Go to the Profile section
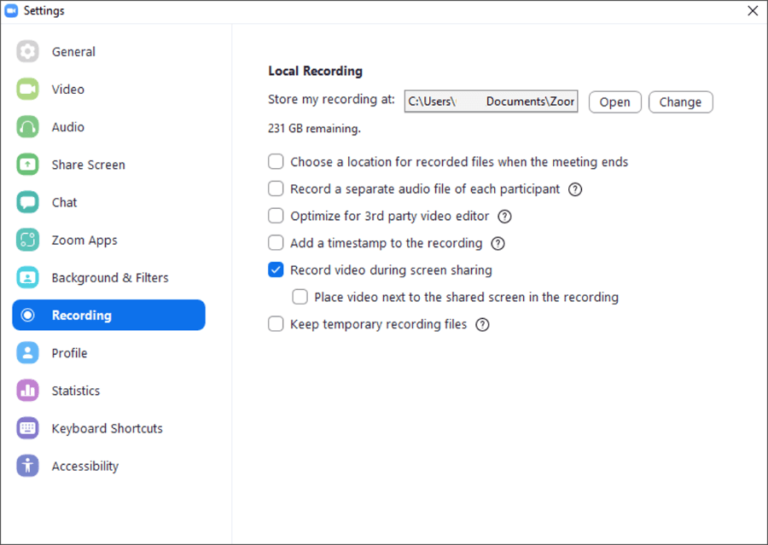The height and width of the screenshot is (545, 768). pos(109,353)
